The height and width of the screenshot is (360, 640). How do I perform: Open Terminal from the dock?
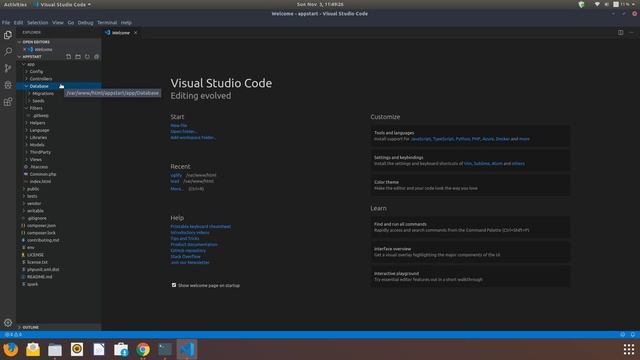pos(165,349)
